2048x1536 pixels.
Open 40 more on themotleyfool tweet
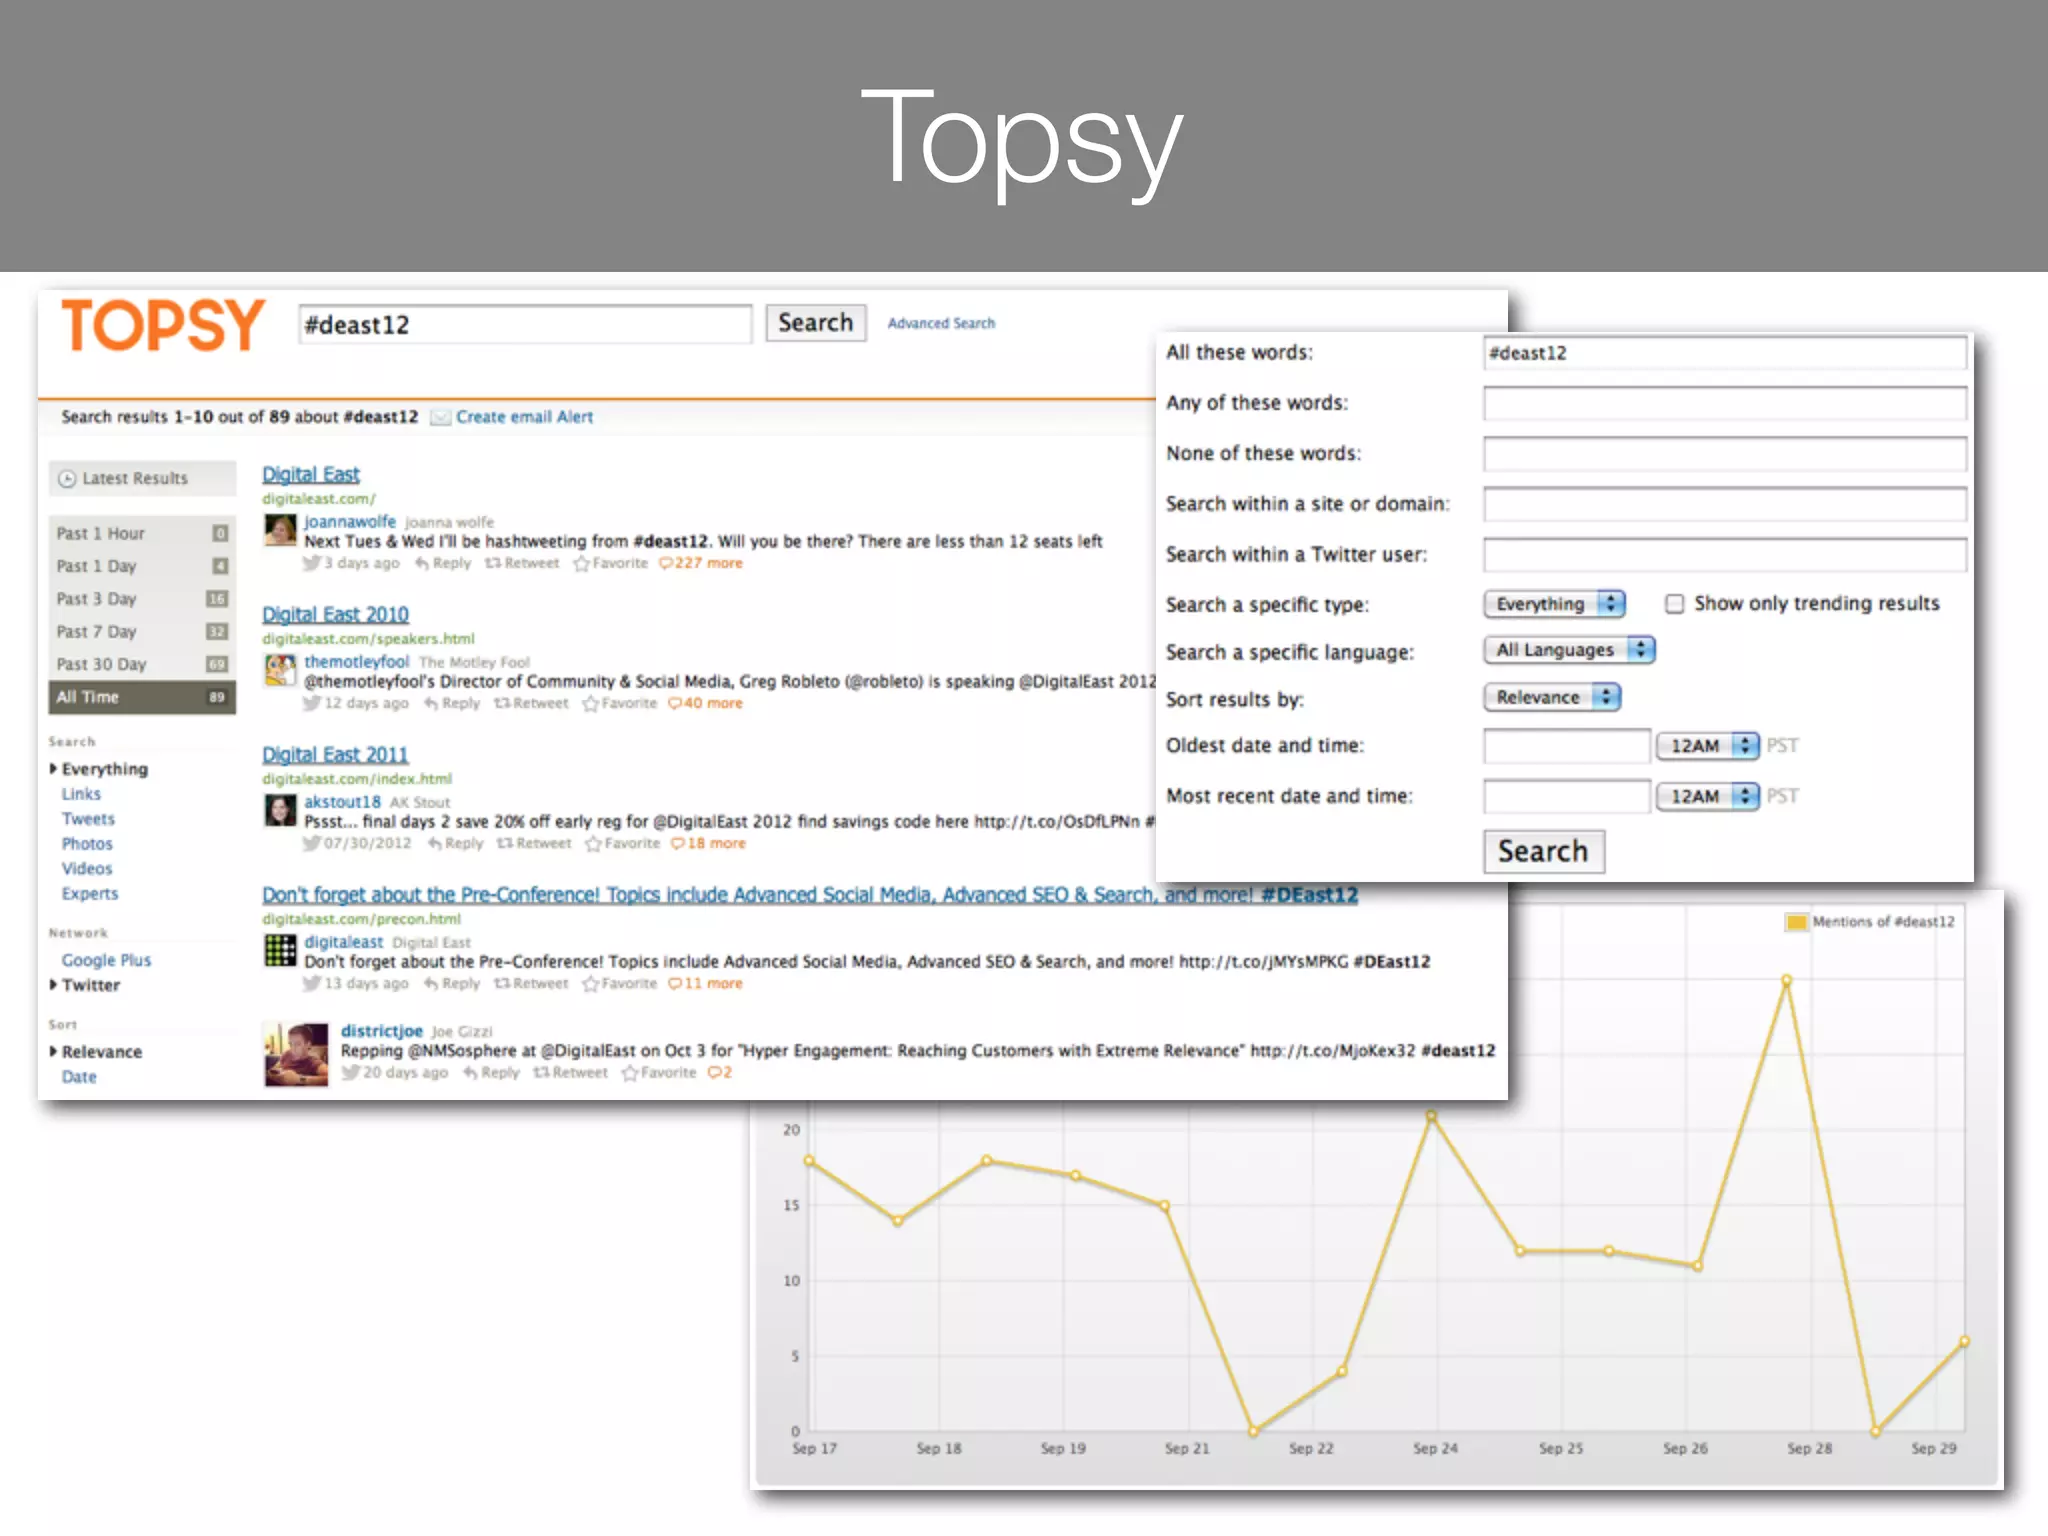coord(705,703)
